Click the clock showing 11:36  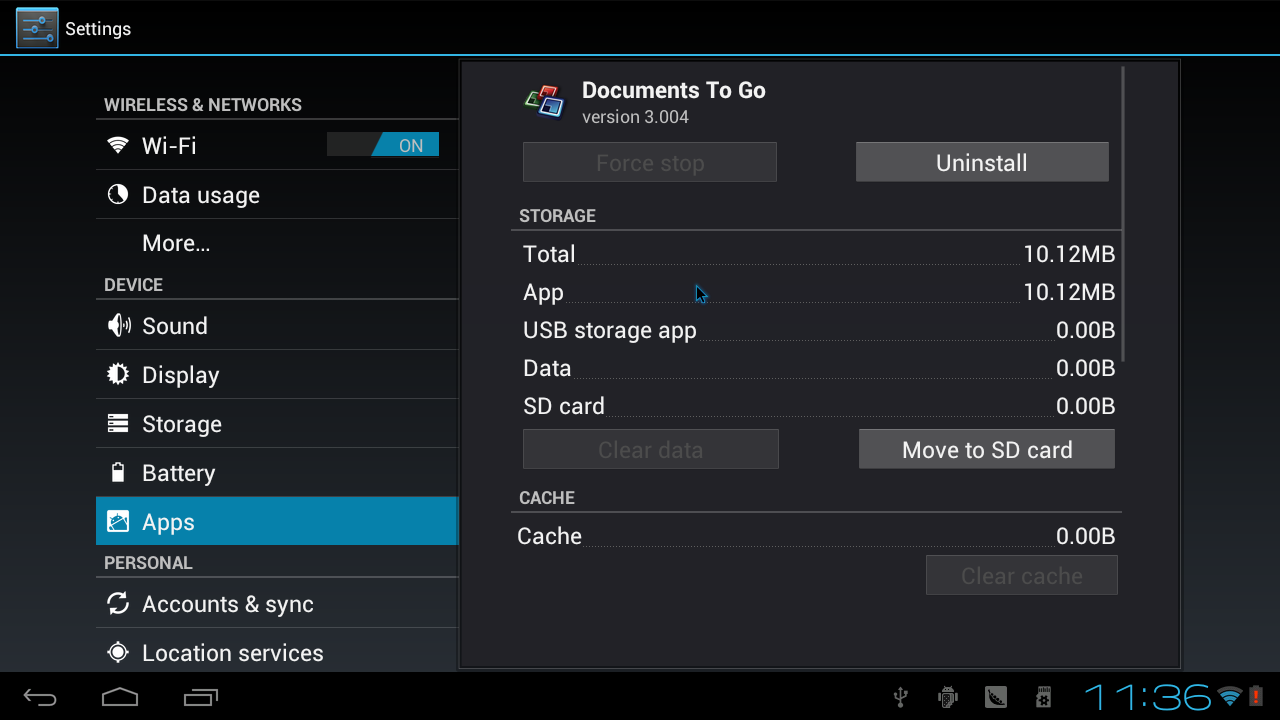1148,696
